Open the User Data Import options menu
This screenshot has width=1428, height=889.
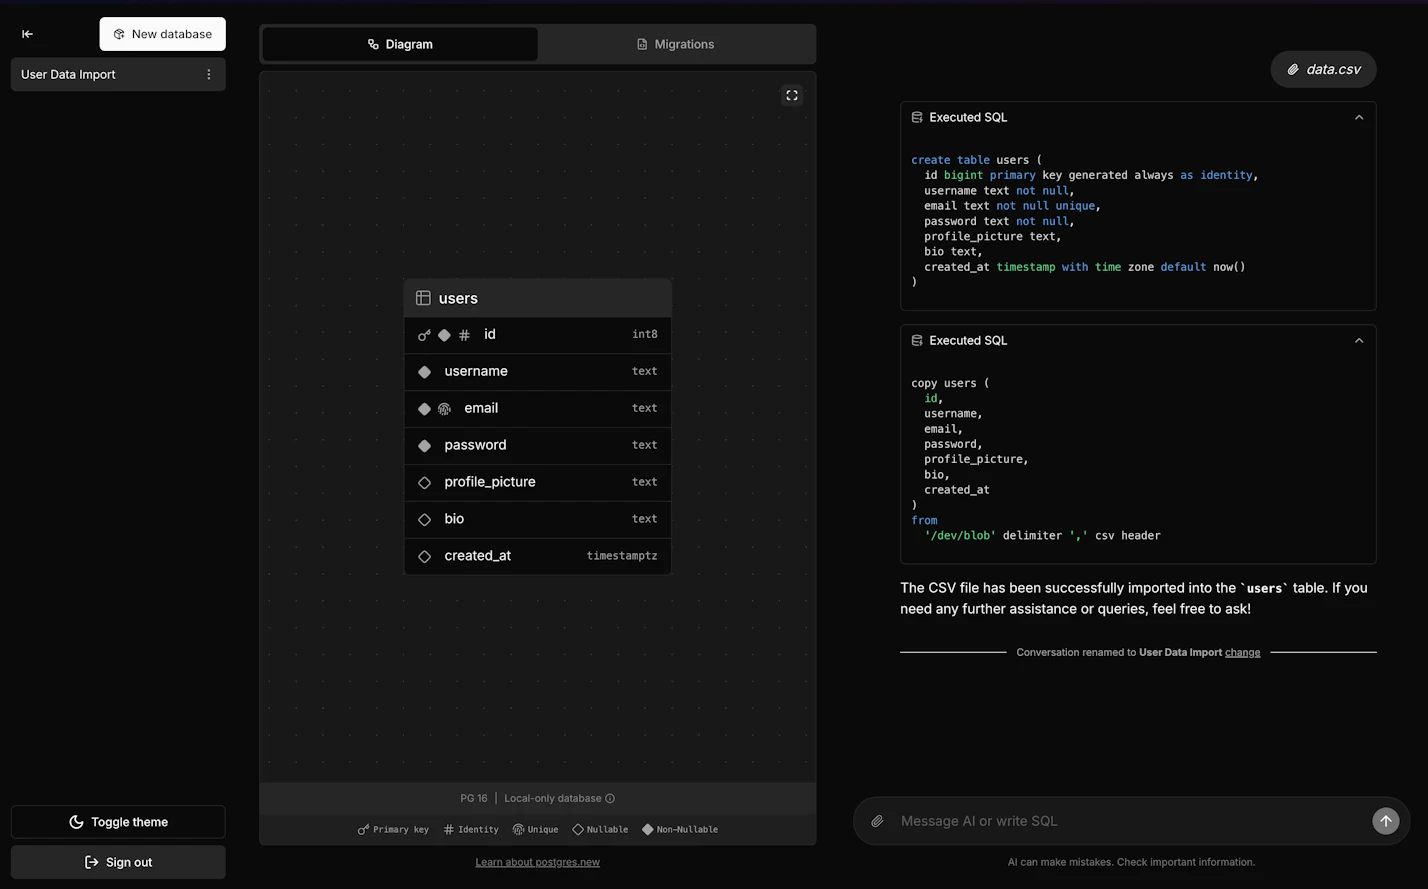(208, 74)
